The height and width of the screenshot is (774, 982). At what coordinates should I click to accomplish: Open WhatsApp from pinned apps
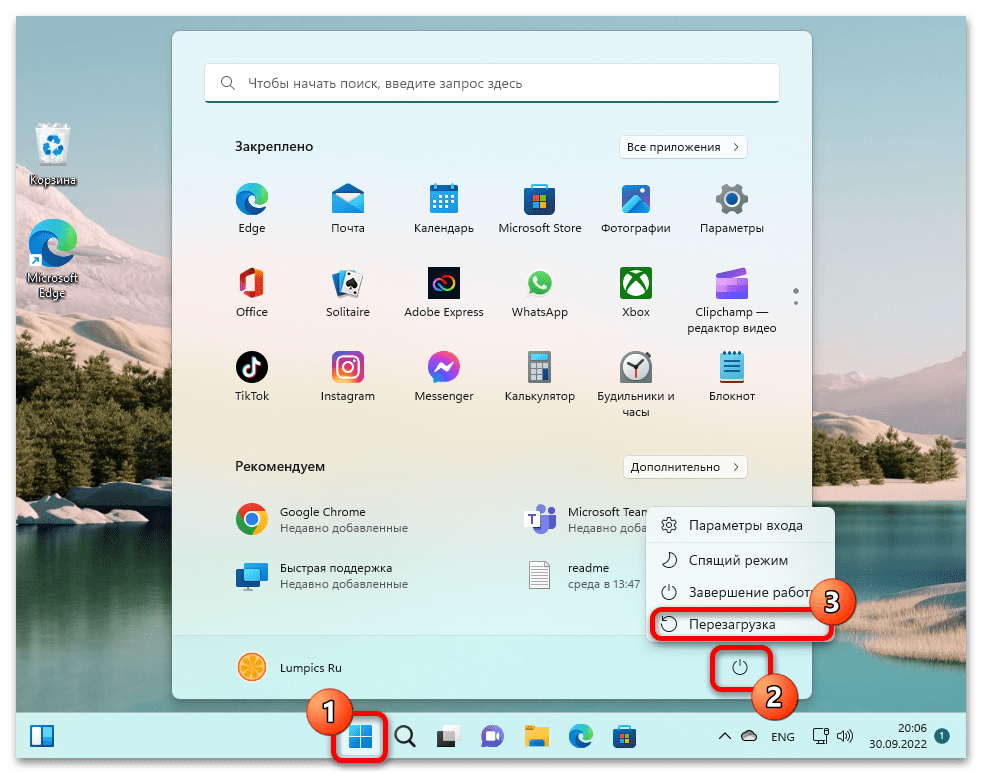(540, 293)
